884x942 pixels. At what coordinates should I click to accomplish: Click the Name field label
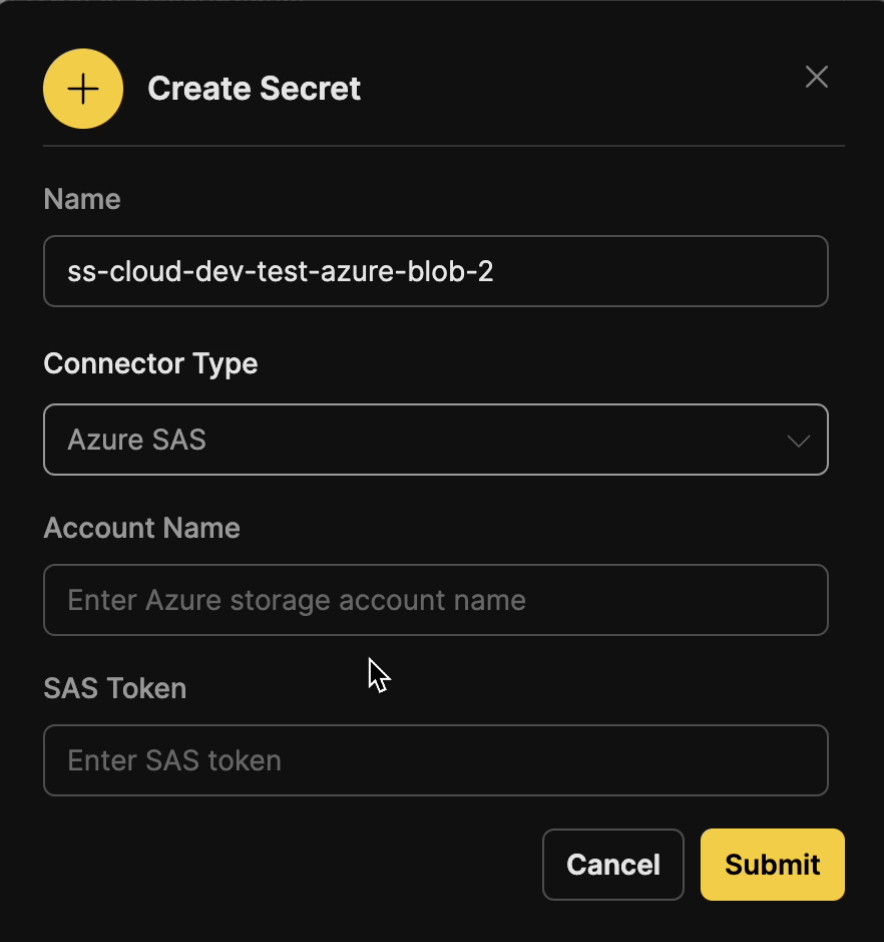(x=82, y=199)
